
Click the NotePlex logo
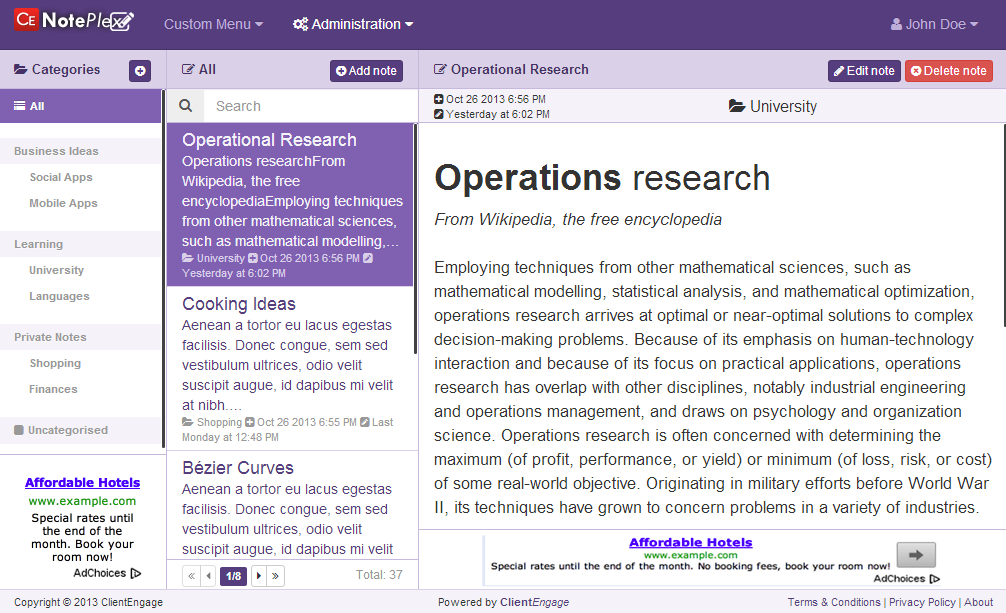click(x=74, y=21)
